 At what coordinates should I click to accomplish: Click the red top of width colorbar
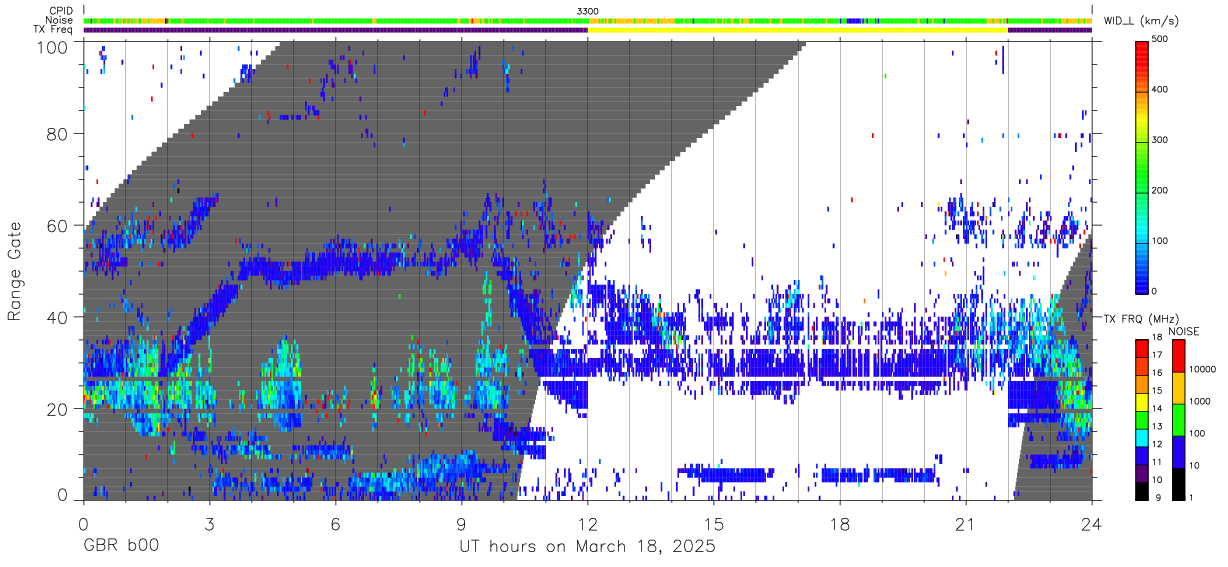coord(1144,50)
